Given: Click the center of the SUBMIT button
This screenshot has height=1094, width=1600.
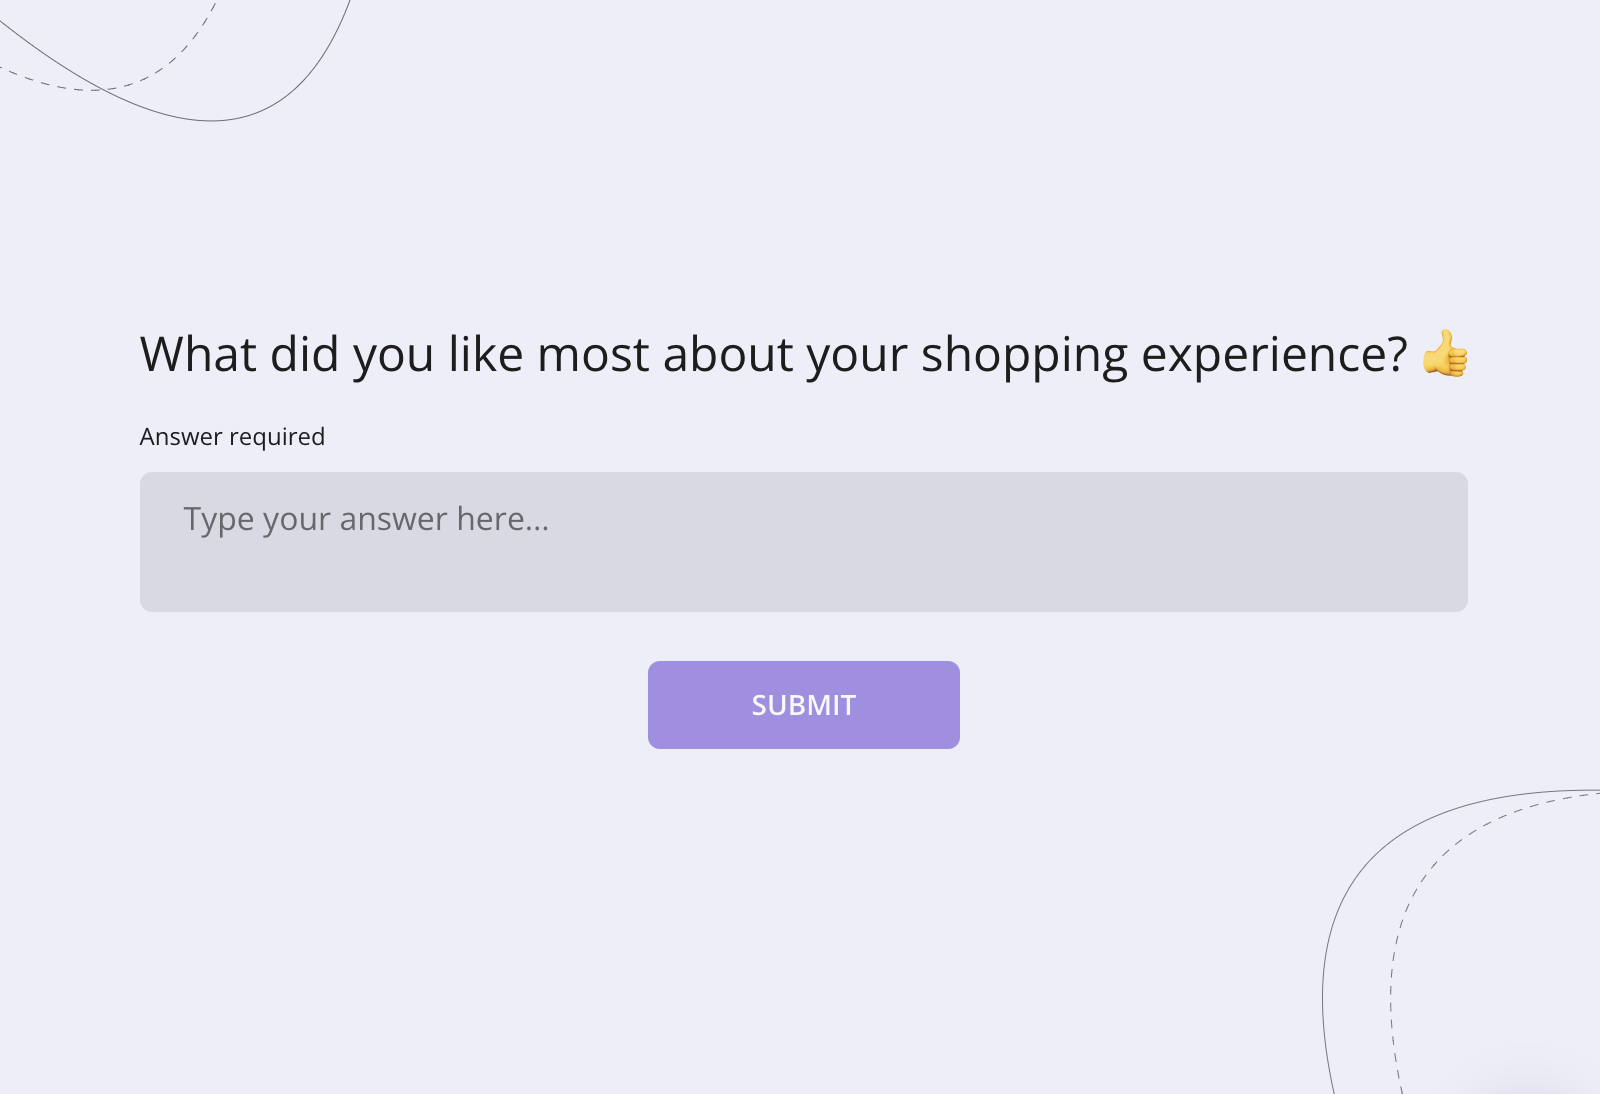Looking at the screenshot, I should [x=803, y=704].
